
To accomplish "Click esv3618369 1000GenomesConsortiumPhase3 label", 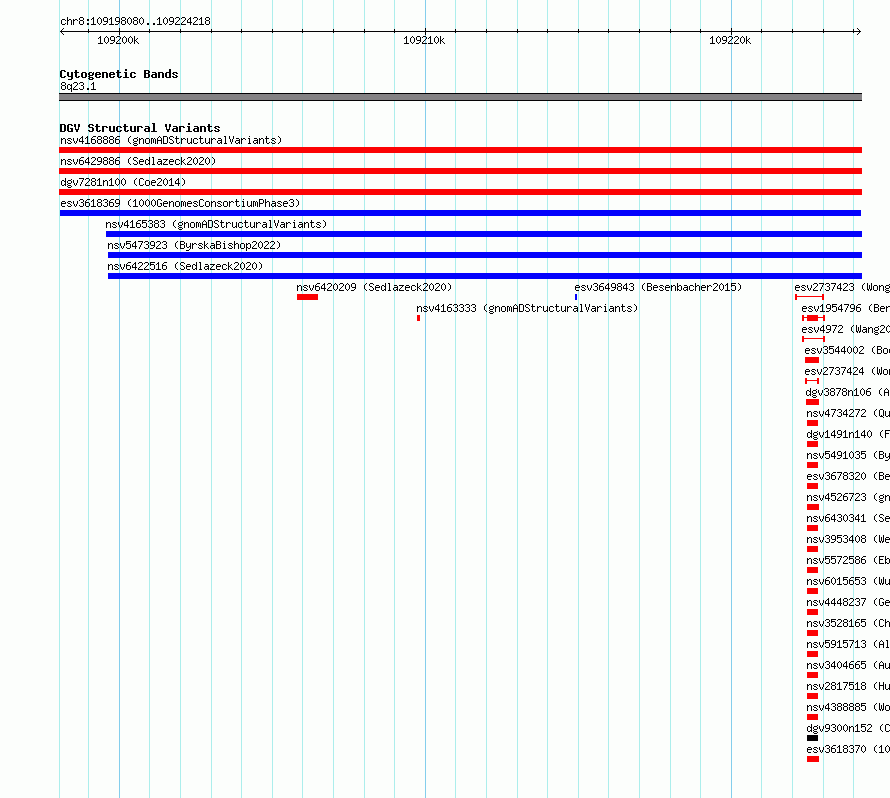I will [x=180, y=203].
